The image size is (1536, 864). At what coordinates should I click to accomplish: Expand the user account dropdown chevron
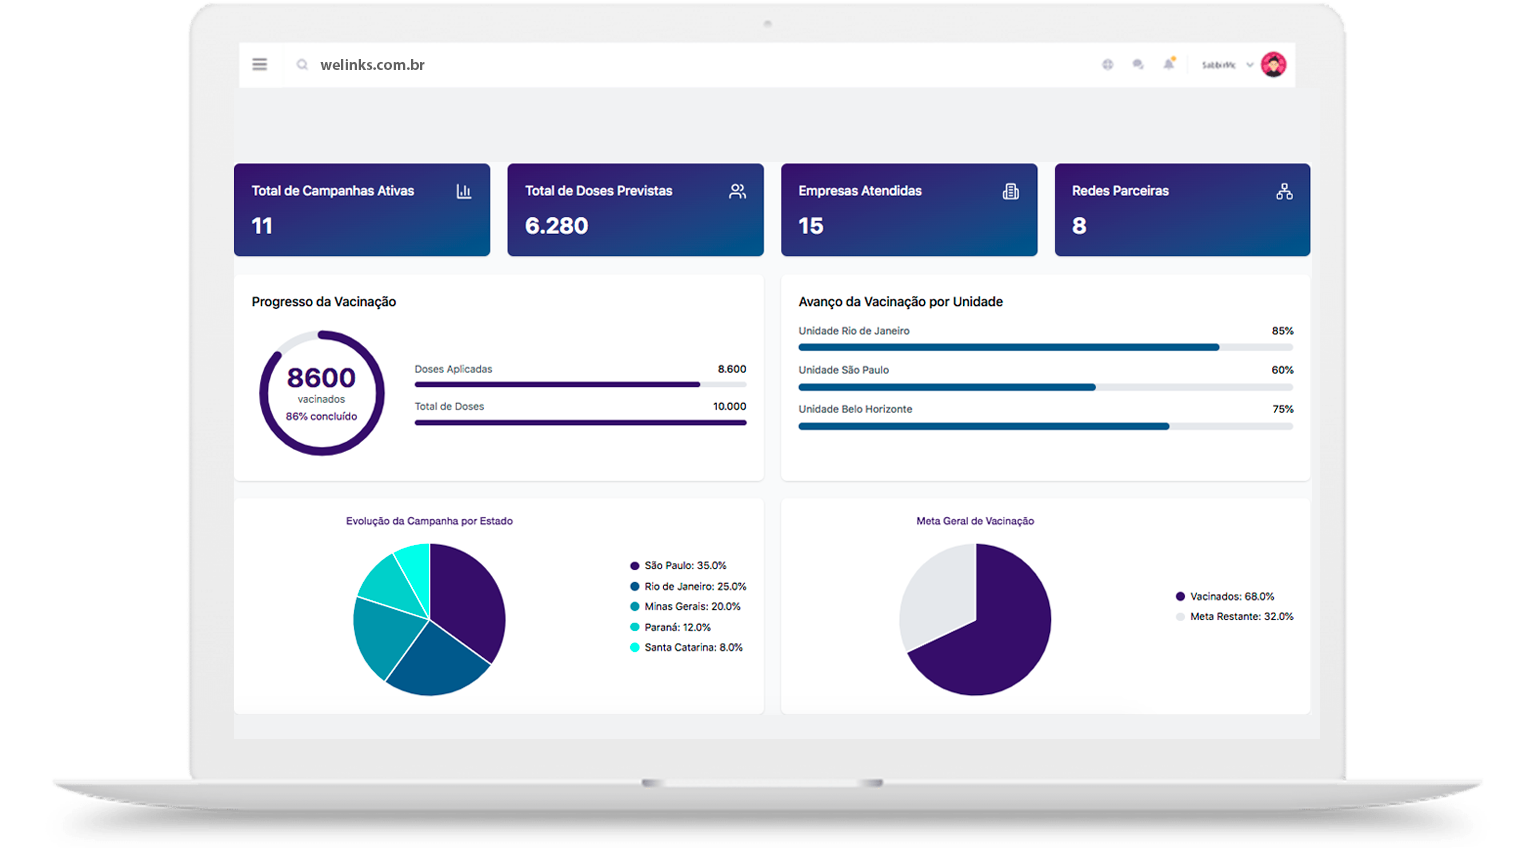point(1250,65)
